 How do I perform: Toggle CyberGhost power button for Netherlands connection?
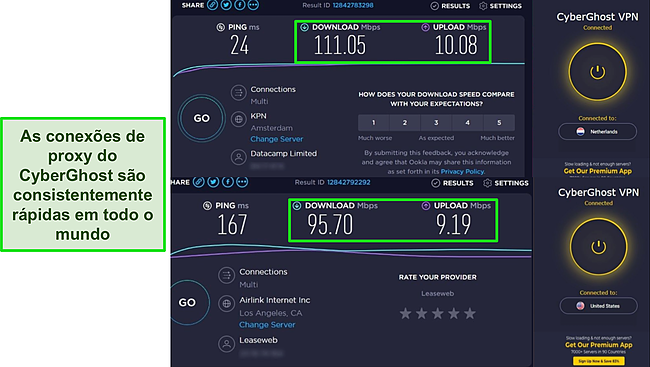coord(597,72)
